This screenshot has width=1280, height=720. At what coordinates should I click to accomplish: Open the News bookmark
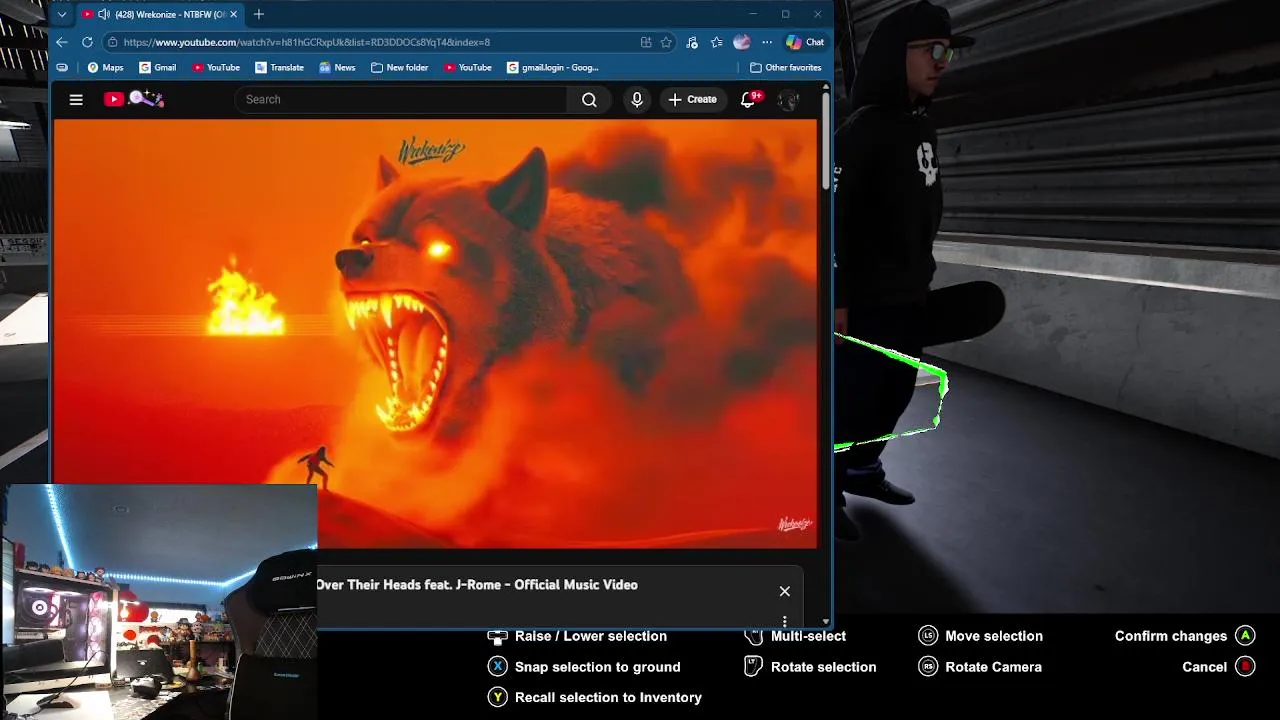pyautogui.click(x=337, y=67)
